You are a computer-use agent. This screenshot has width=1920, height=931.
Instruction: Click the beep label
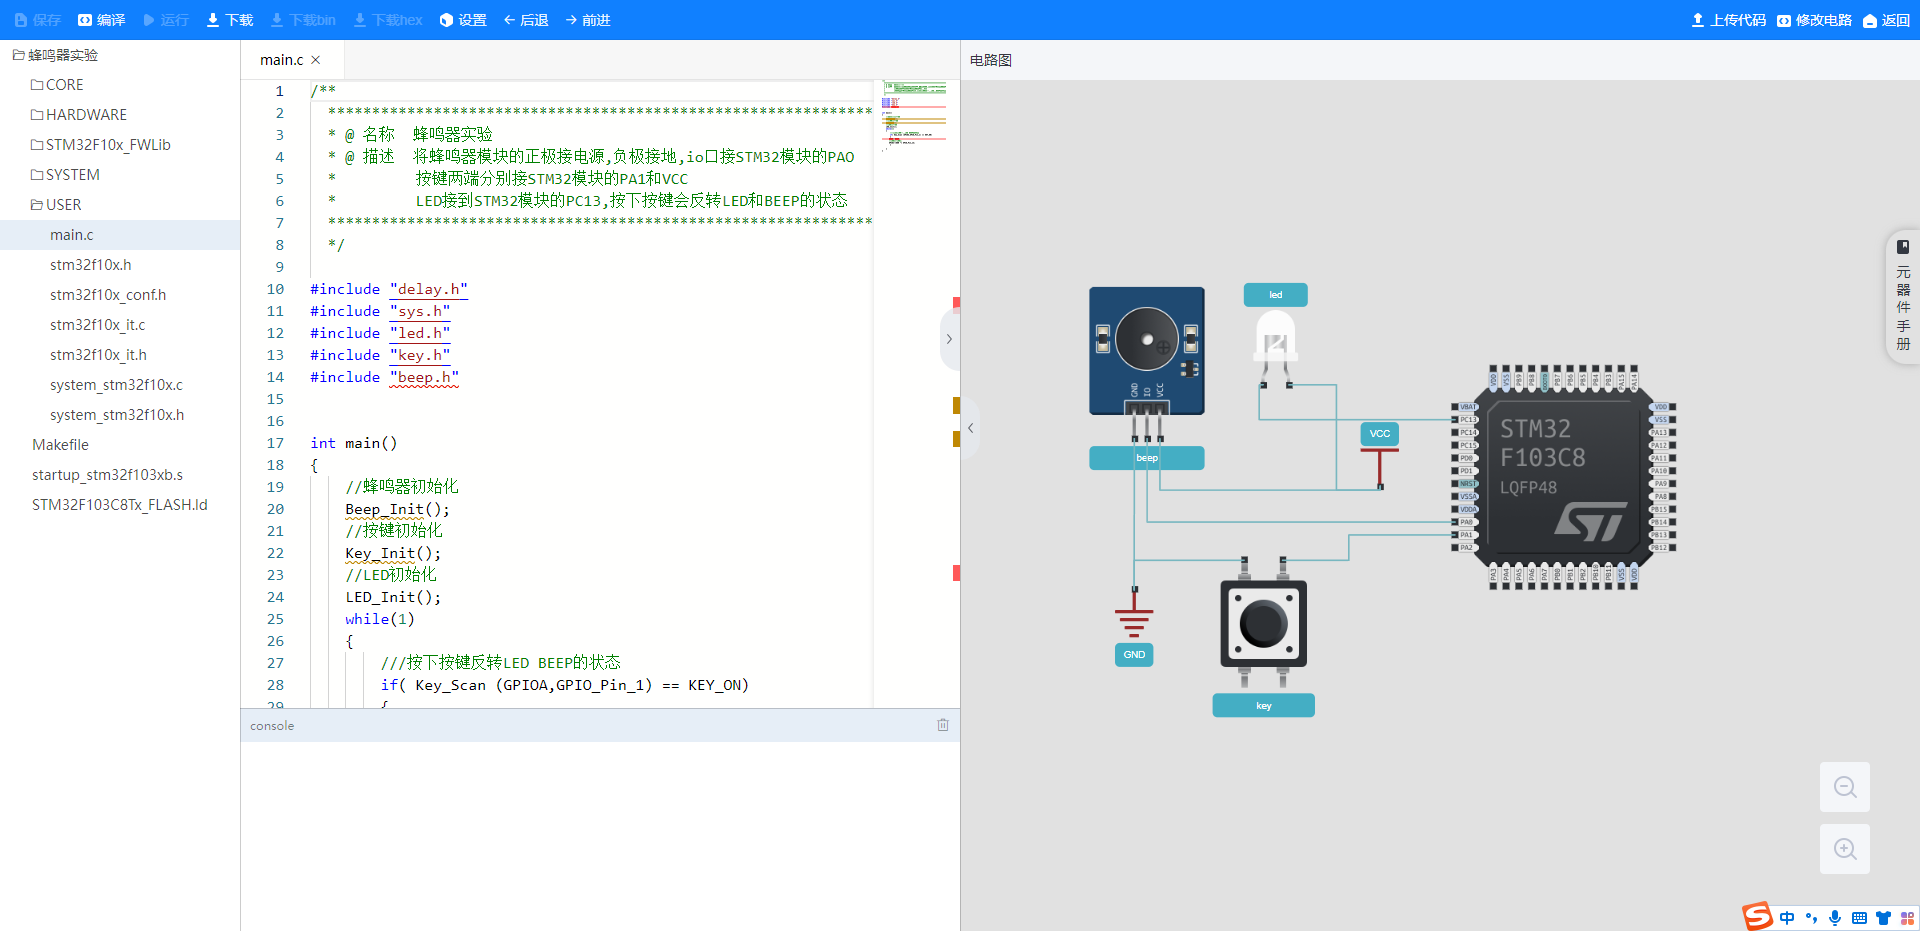1147,458
